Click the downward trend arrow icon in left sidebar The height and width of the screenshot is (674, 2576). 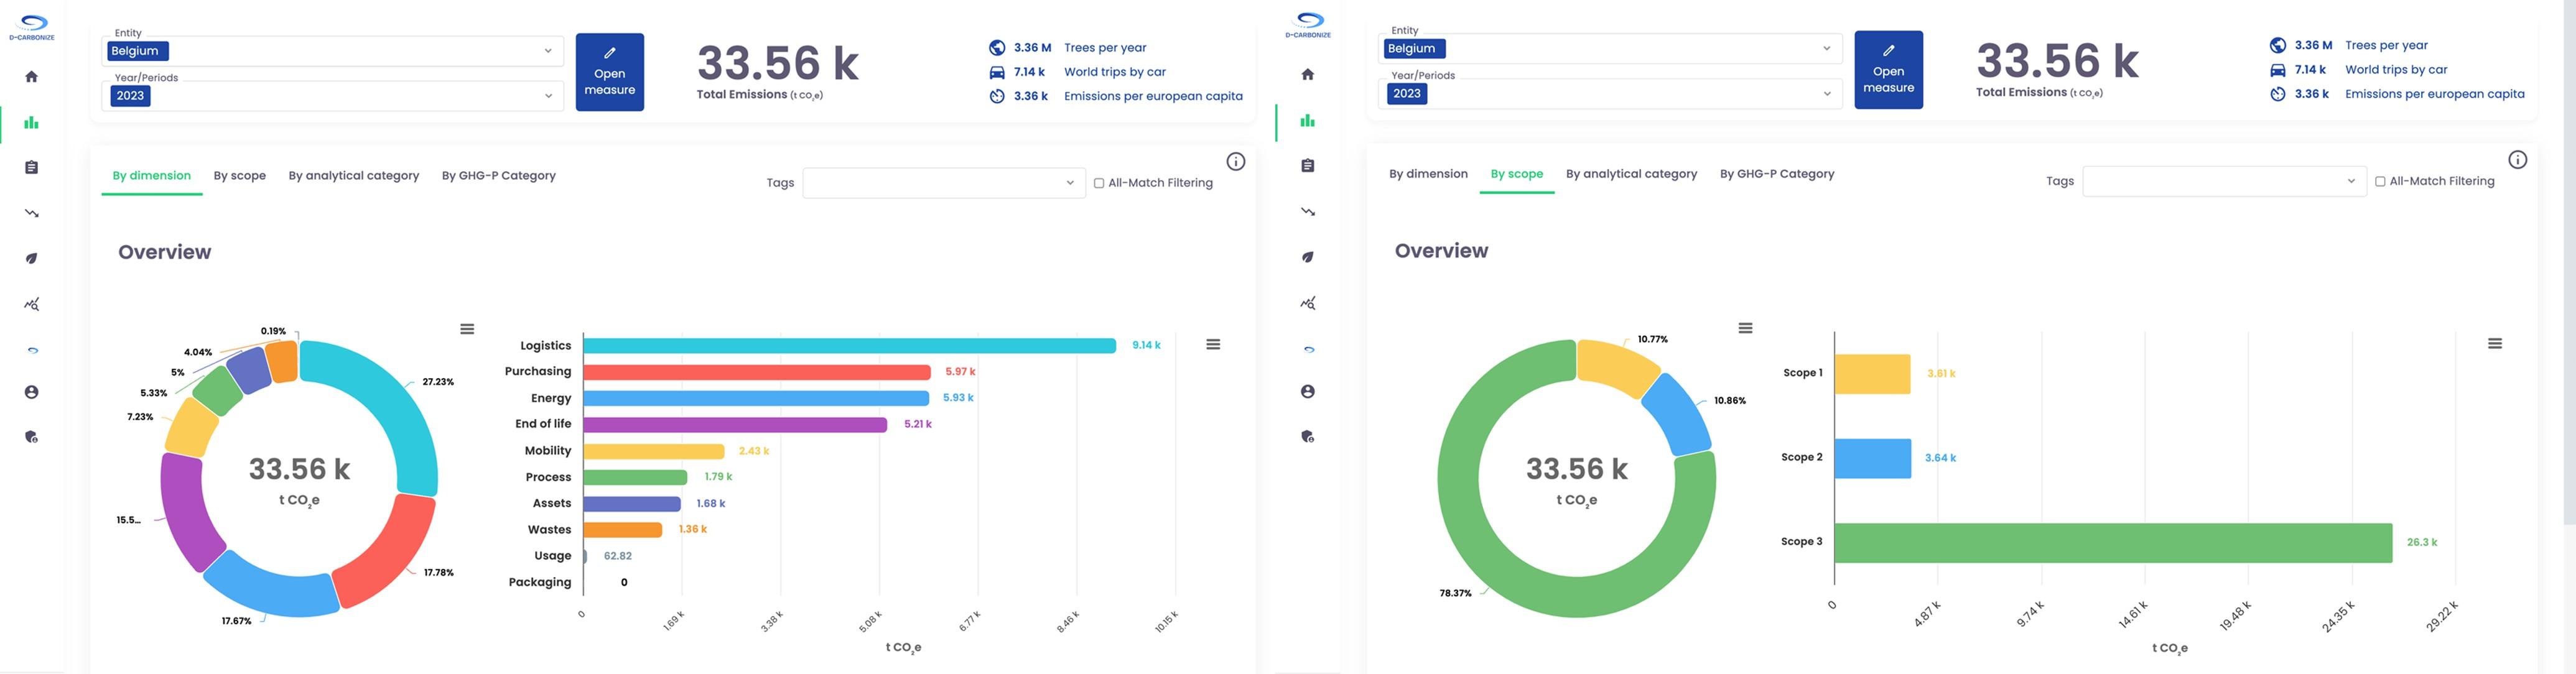click(32, 213)
